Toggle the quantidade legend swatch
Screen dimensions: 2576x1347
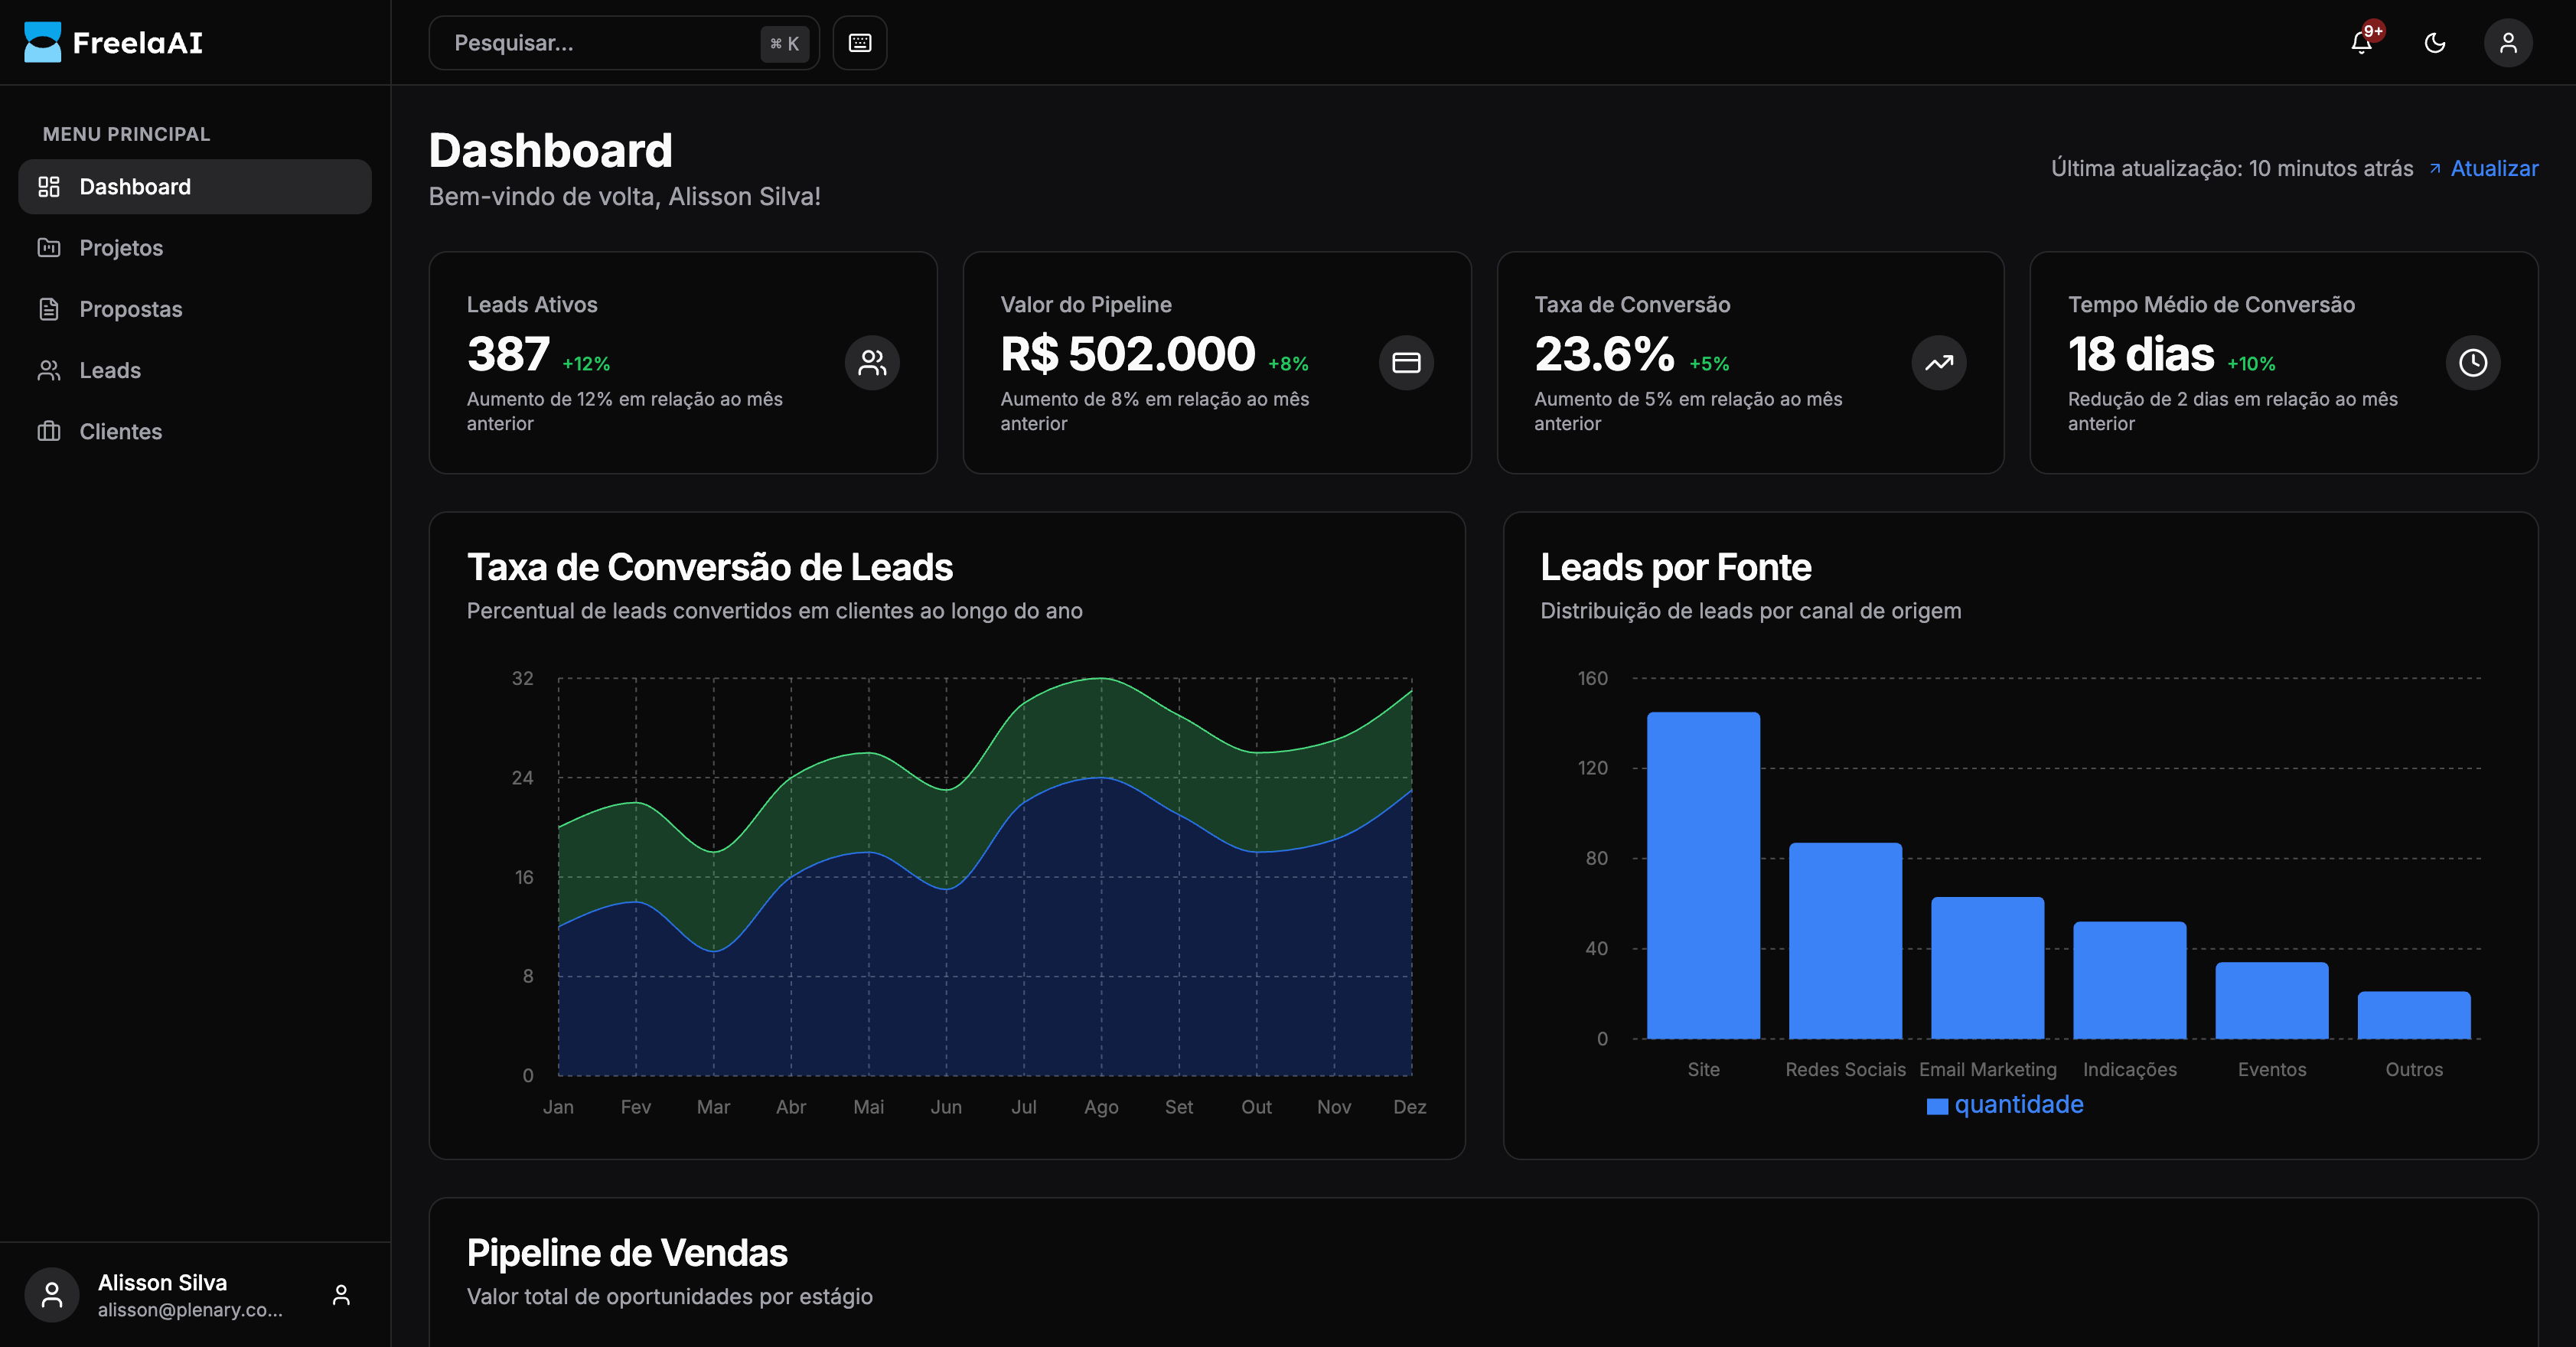[x=1937, y=1106]
